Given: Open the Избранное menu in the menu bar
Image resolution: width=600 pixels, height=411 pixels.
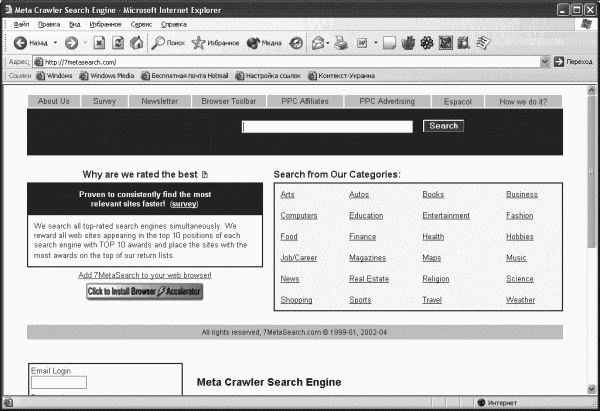Looking at the screenshot, I should point(105,24).
